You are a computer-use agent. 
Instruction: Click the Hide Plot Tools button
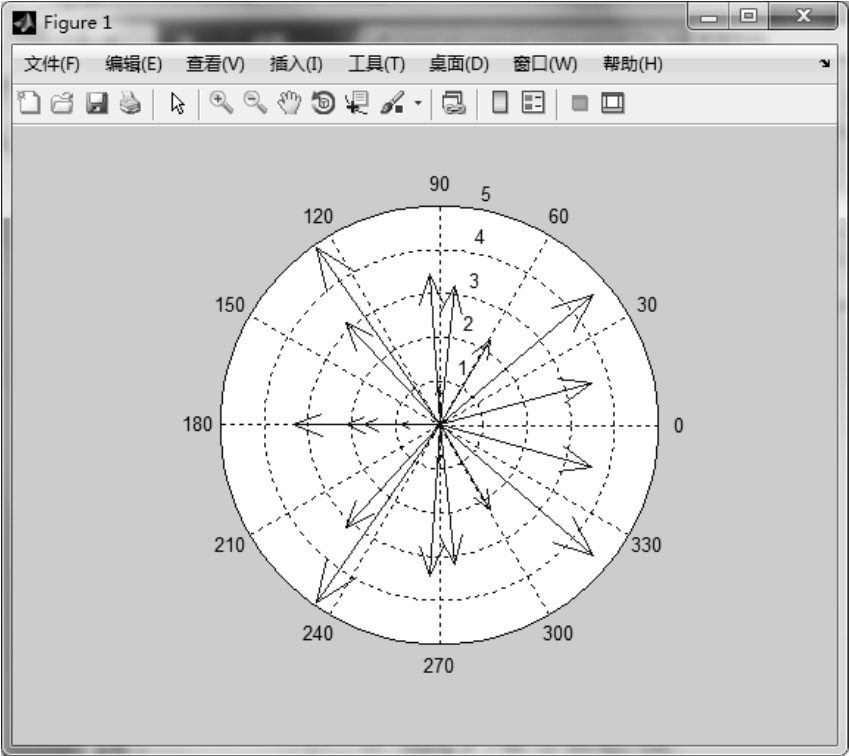579,103
